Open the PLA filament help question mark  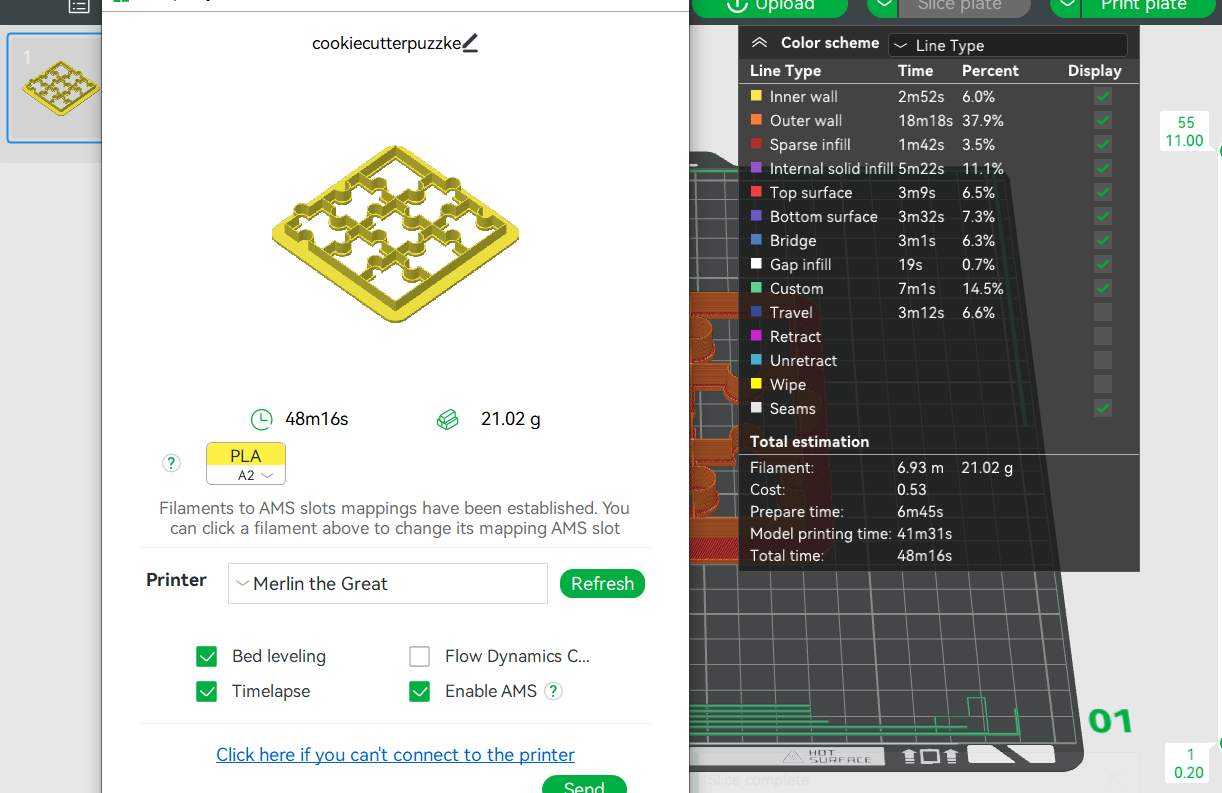pyautogui.click(x=171, y=463)
